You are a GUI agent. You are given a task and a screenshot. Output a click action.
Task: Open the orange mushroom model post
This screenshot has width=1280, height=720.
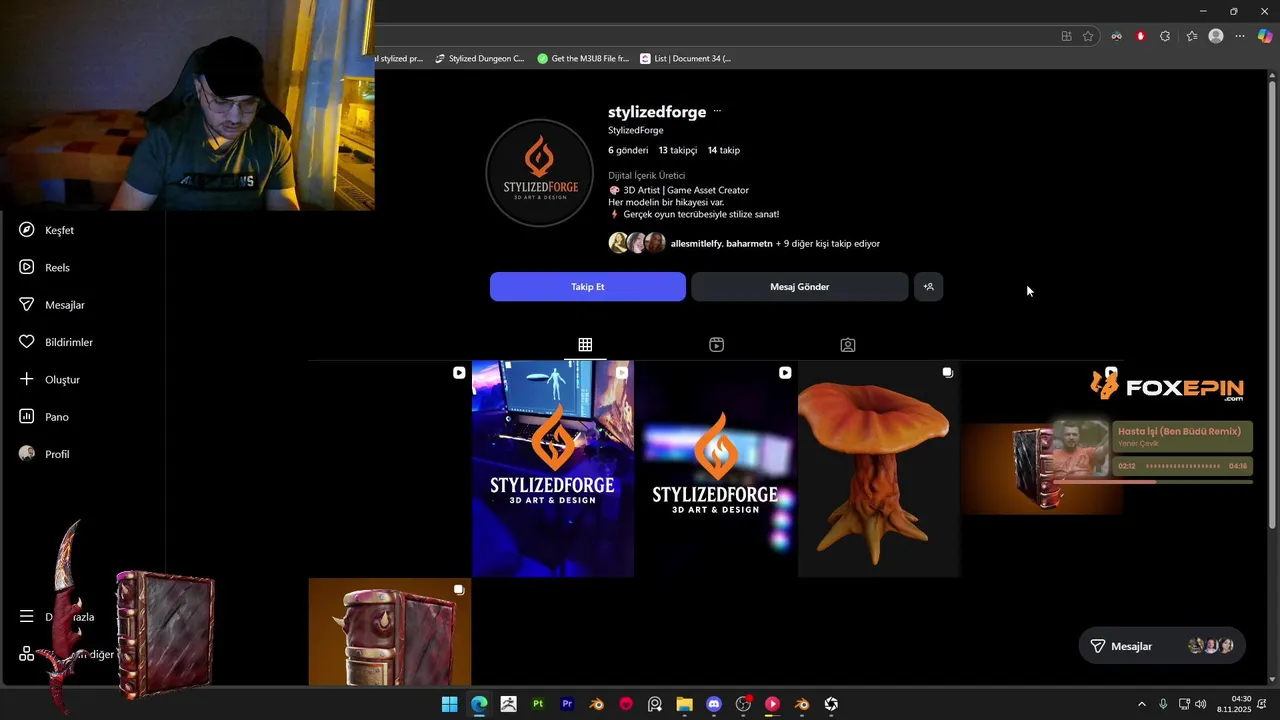pyautogui.click(x=879, y=469)
